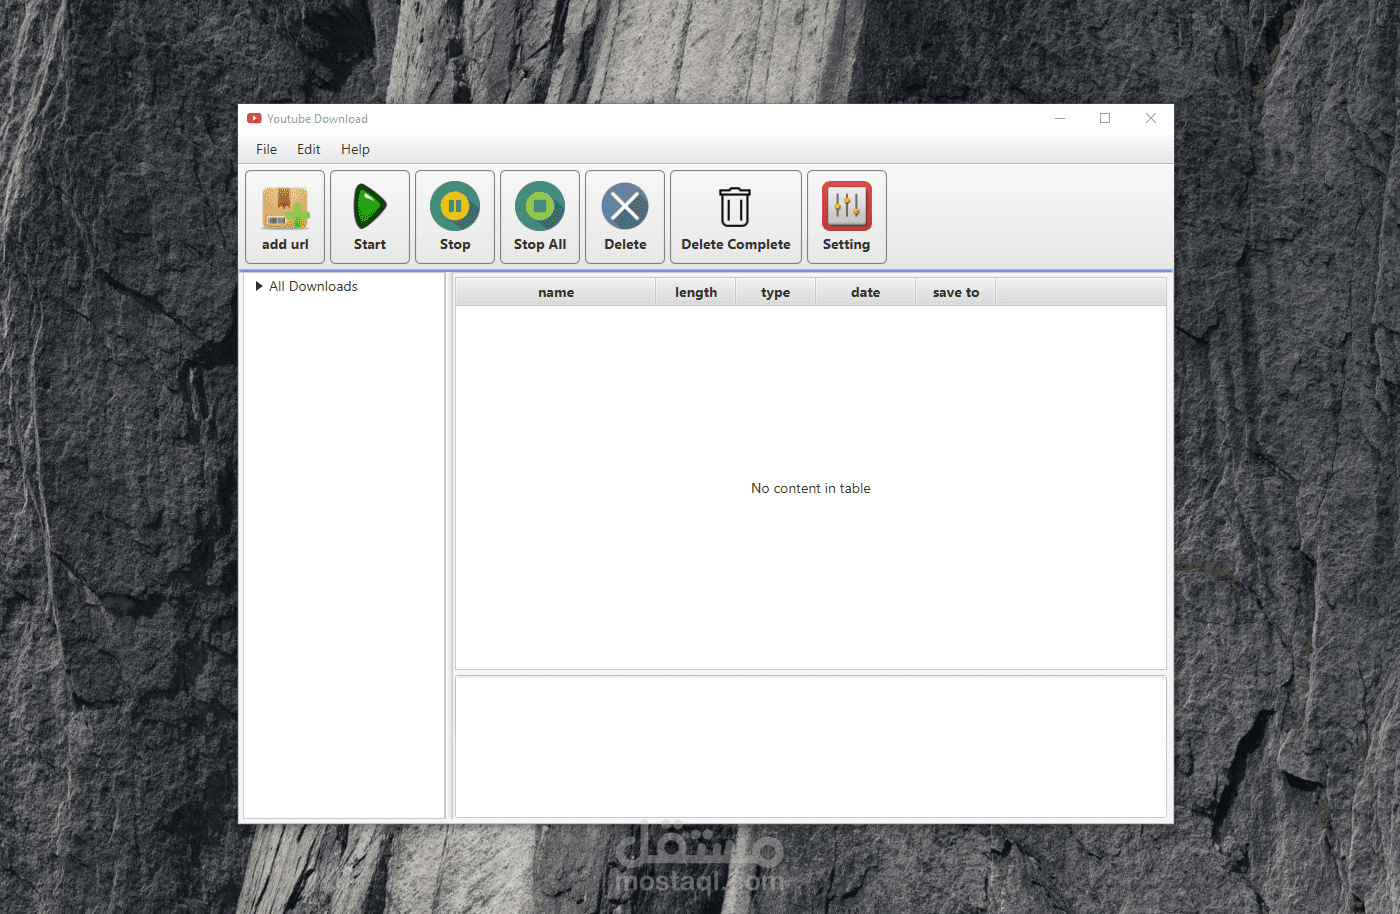
Task: Start download with green play icon
Action: coord(370,207)
